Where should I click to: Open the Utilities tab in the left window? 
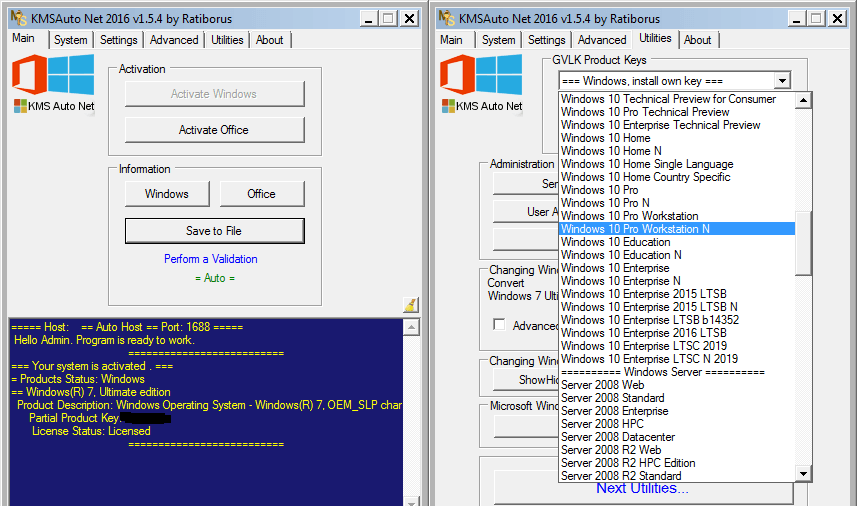[227, 40]
